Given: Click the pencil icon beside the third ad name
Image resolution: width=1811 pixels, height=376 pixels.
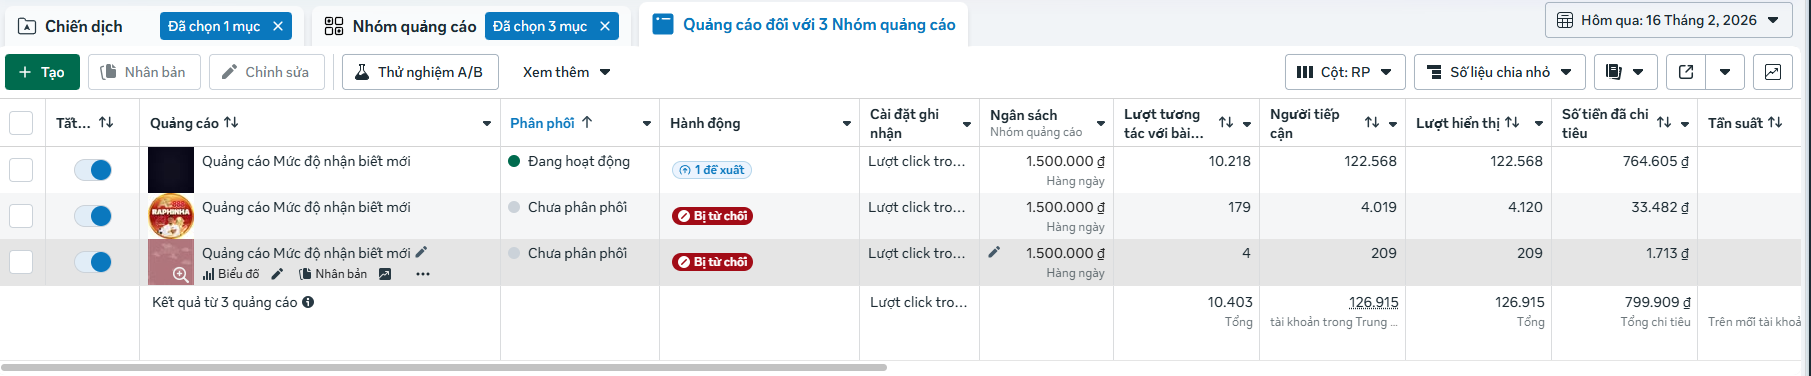Looking at the screenshot, I should coord(421,252).
